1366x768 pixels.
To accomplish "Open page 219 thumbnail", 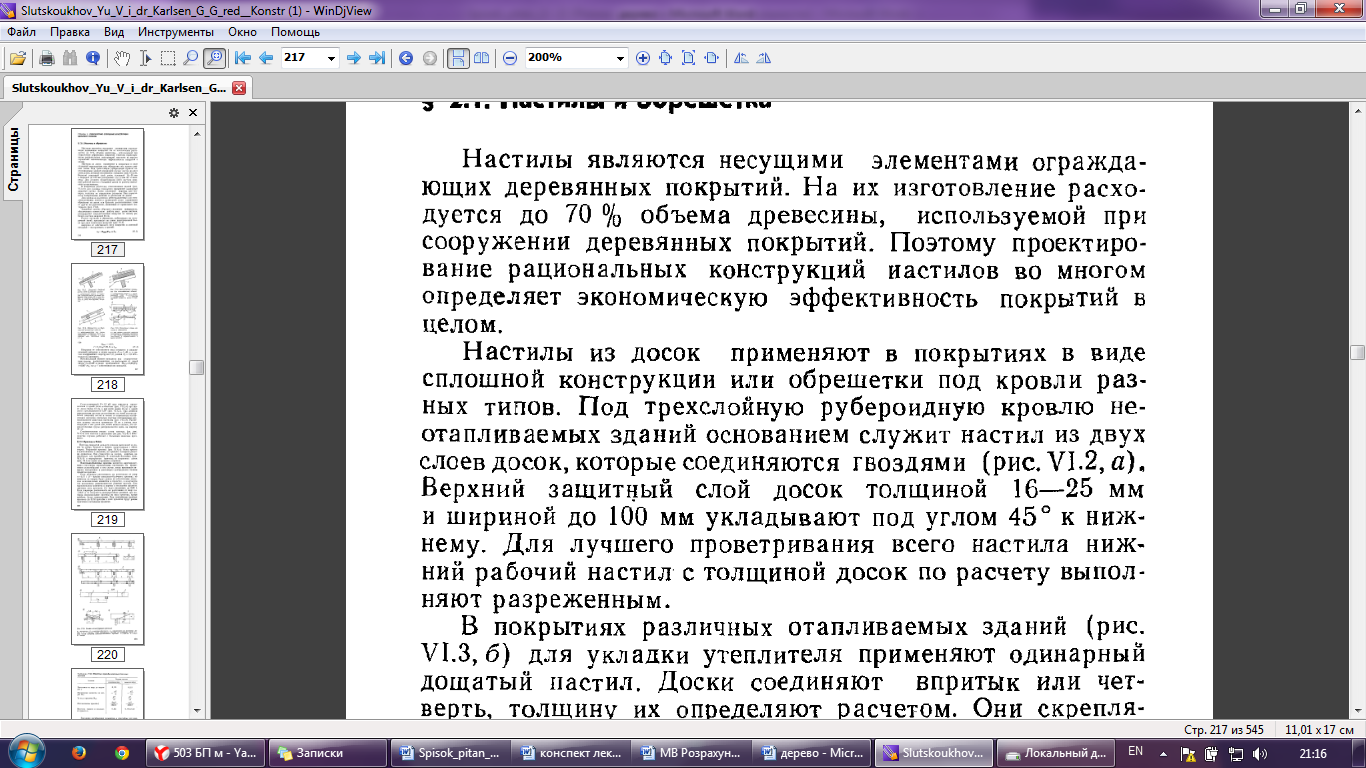I will click(107, 454).
